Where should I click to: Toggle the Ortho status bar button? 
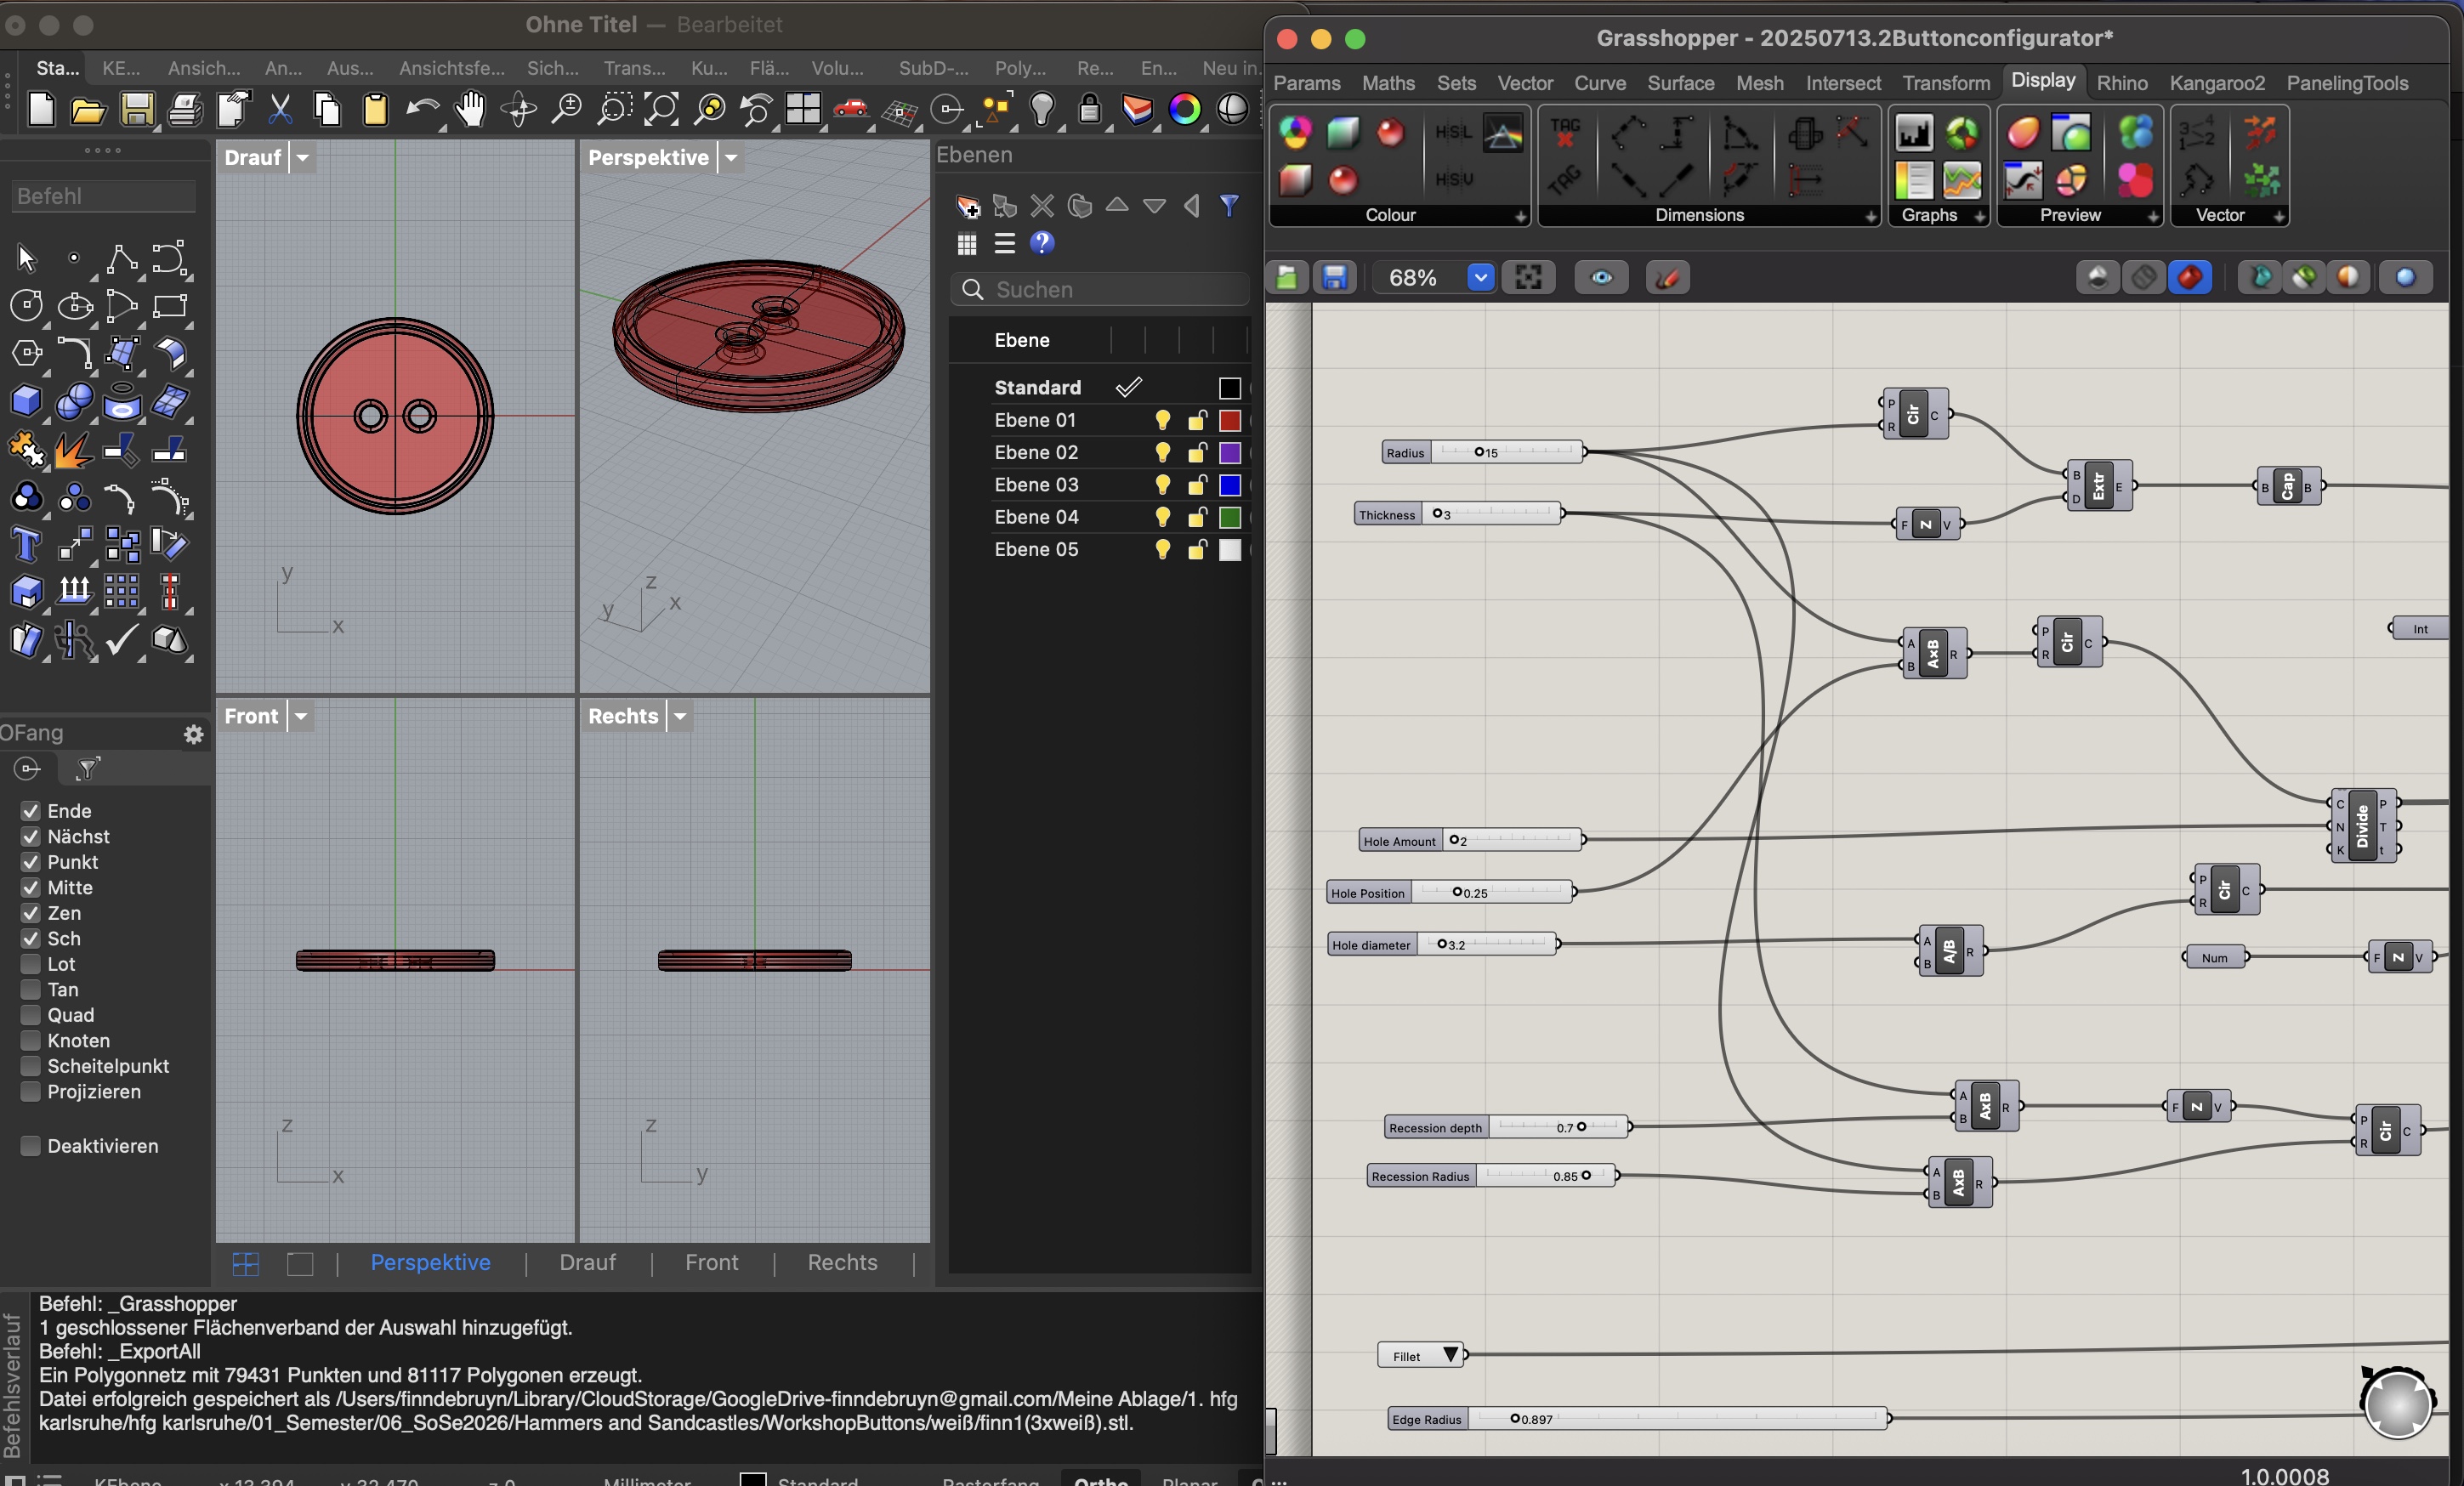(1100, 1478)
